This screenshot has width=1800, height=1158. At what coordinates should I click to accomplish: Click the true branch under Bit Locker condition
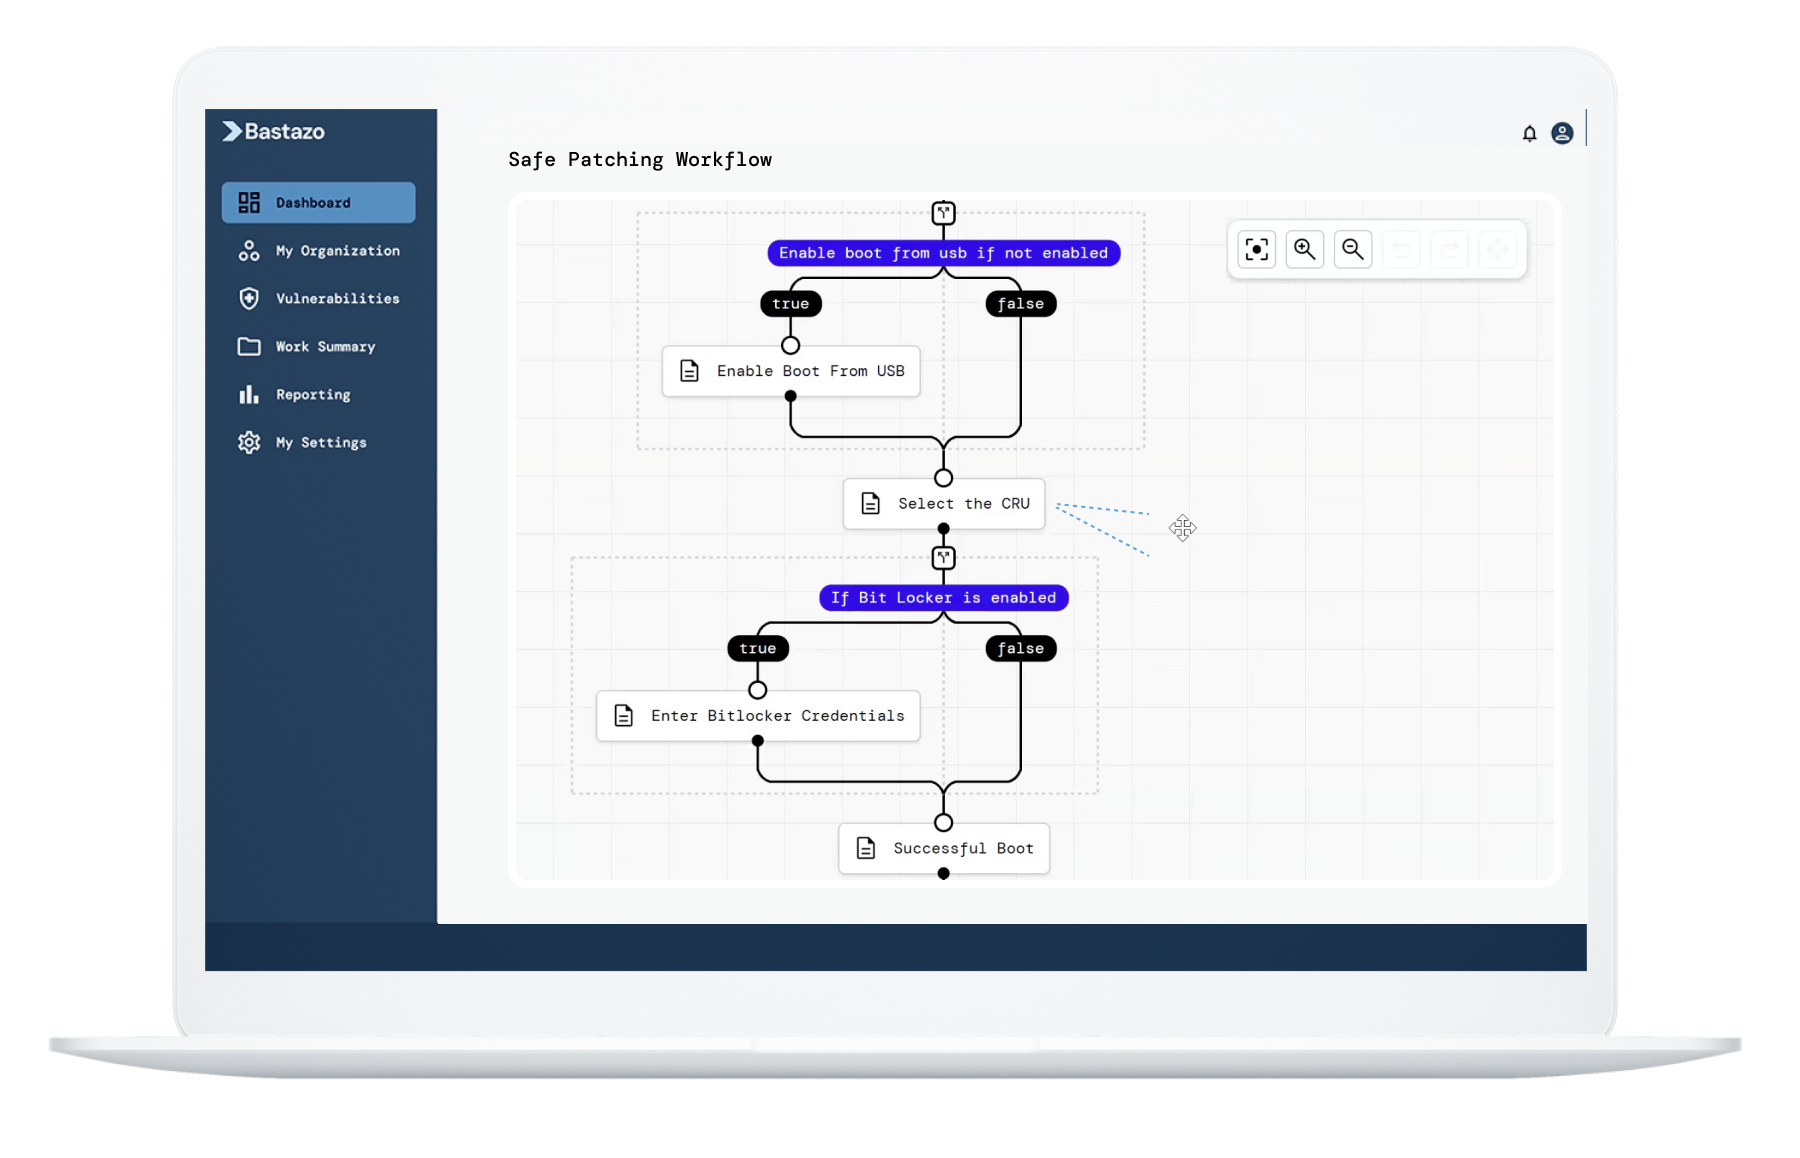pos(758,649)
